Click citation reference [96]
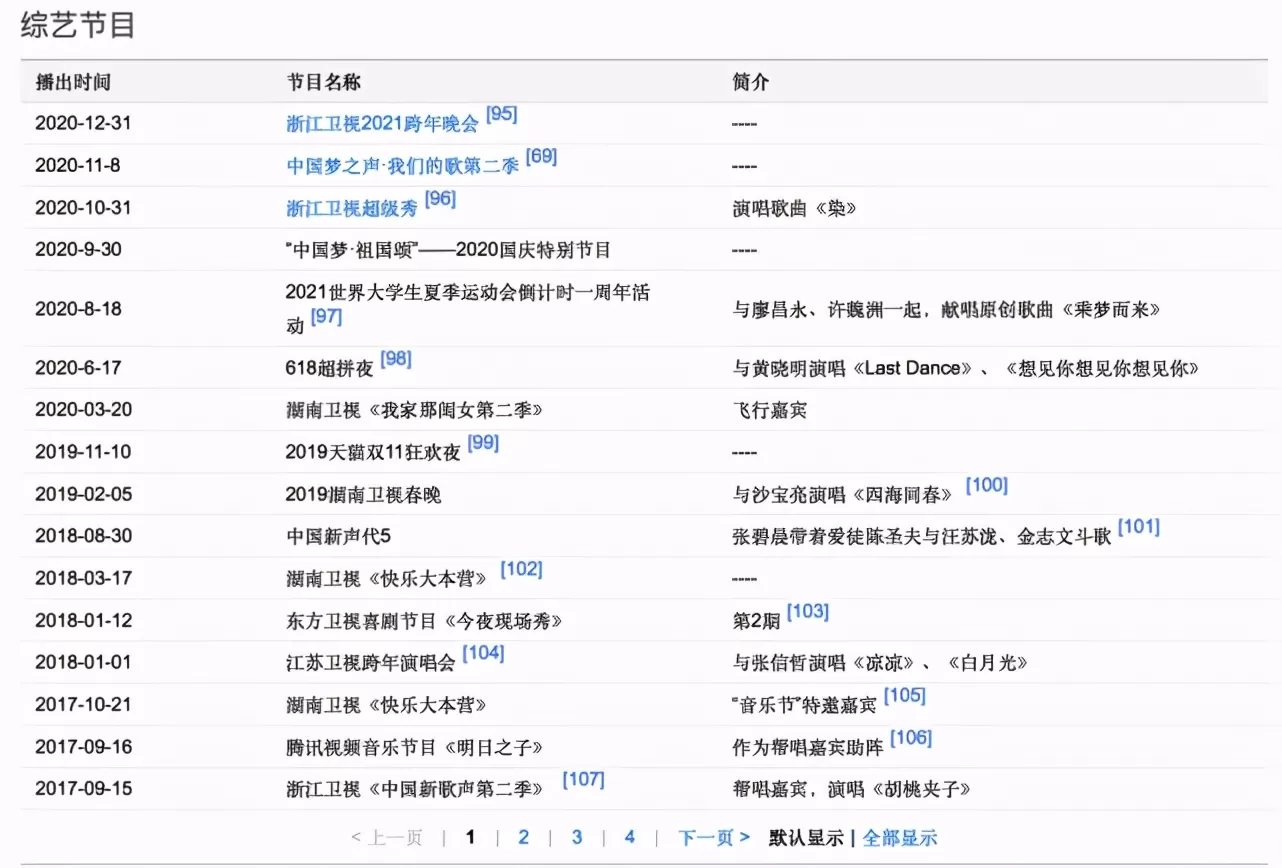Screen dimensions: 1282x868 point(441,199)
